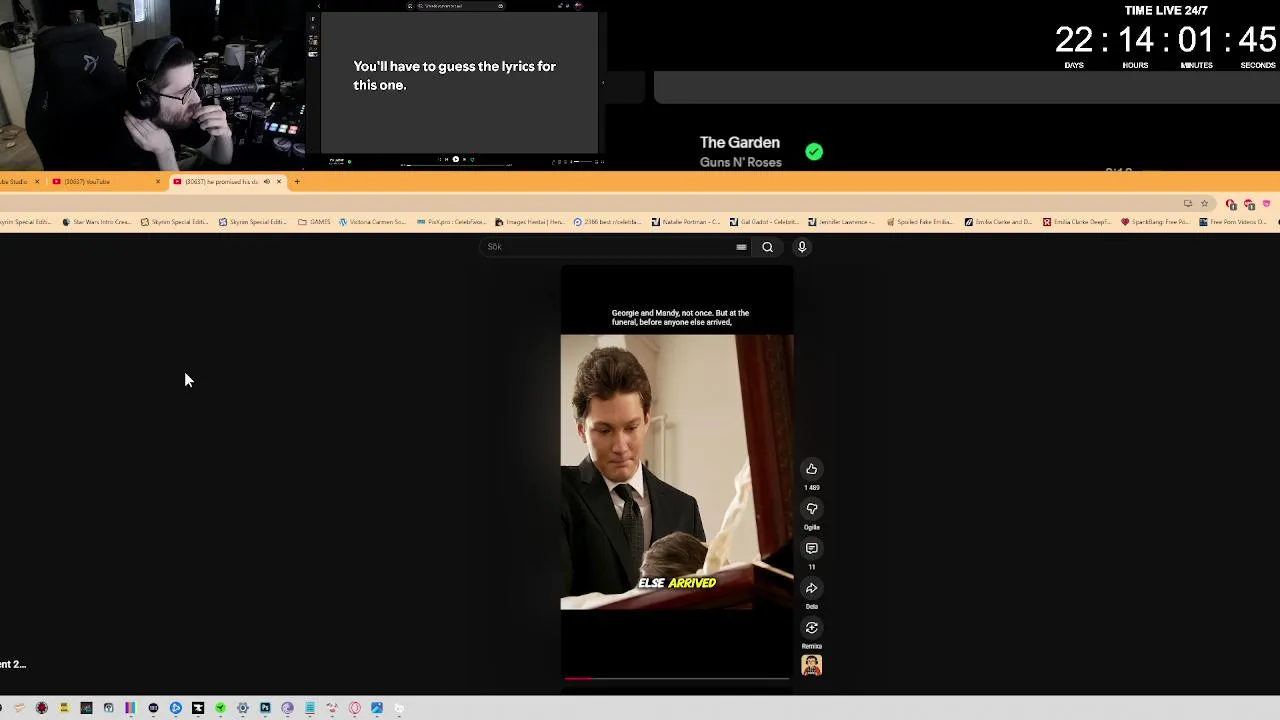Expand the GAMES bookmark folder
Image resolution: width=1280 pixels, height=720 pixels.
pos(314,222)
